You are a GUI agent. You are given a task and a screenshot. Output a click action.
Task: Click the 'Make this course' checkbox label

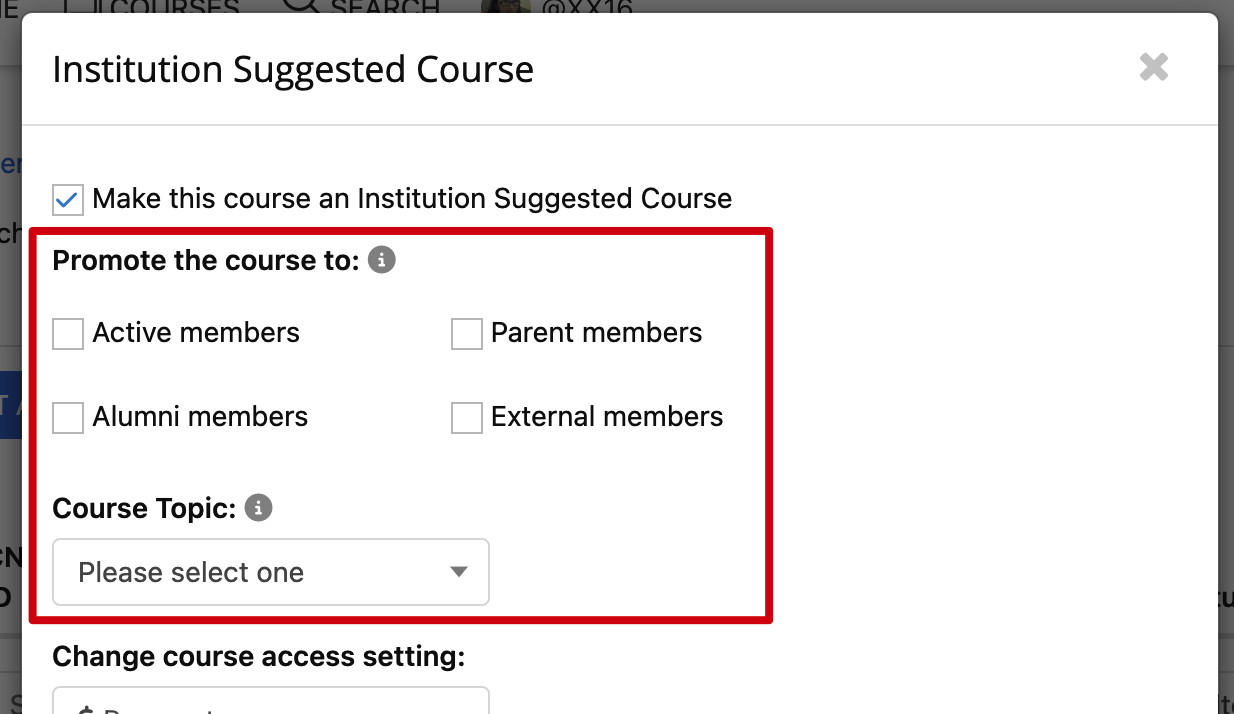coord(412,199)
